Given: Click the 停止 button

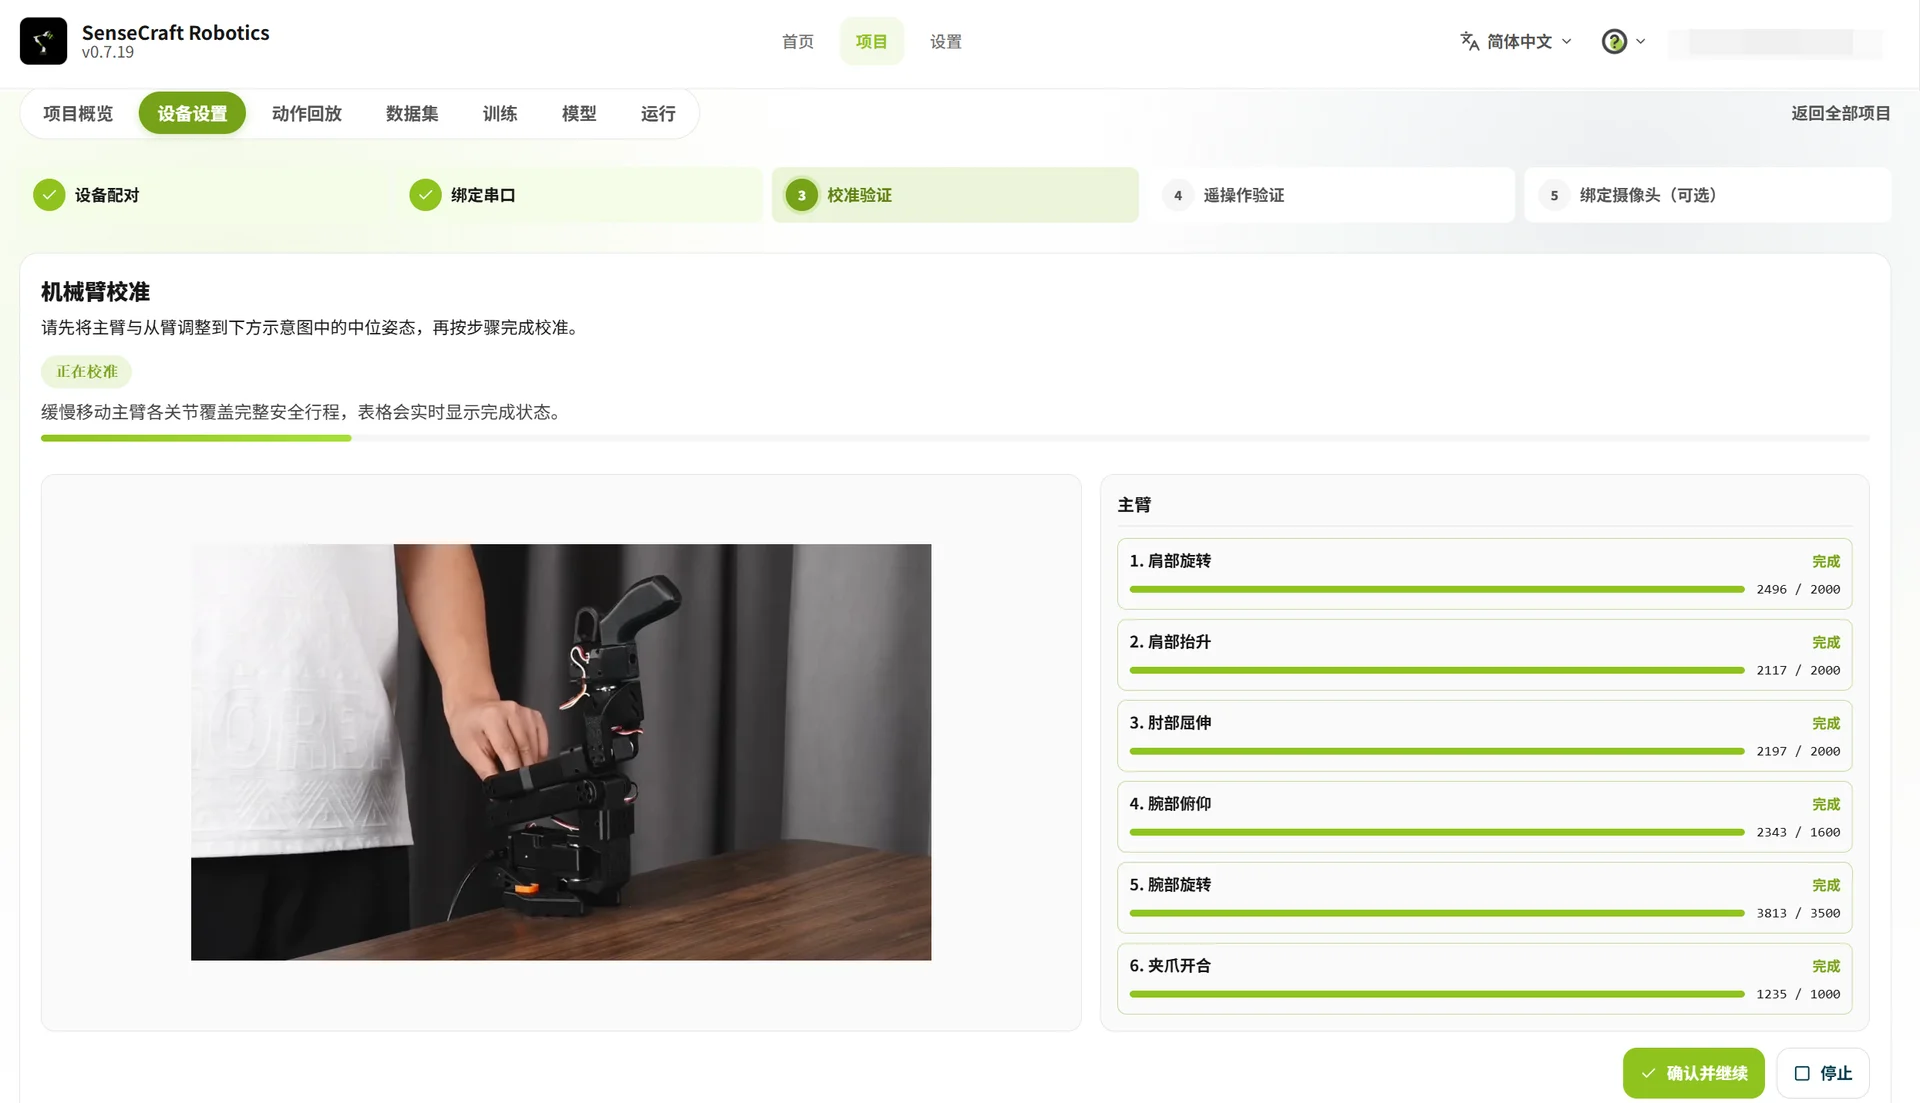Looking at the screenshot, I should 1823,1073.
